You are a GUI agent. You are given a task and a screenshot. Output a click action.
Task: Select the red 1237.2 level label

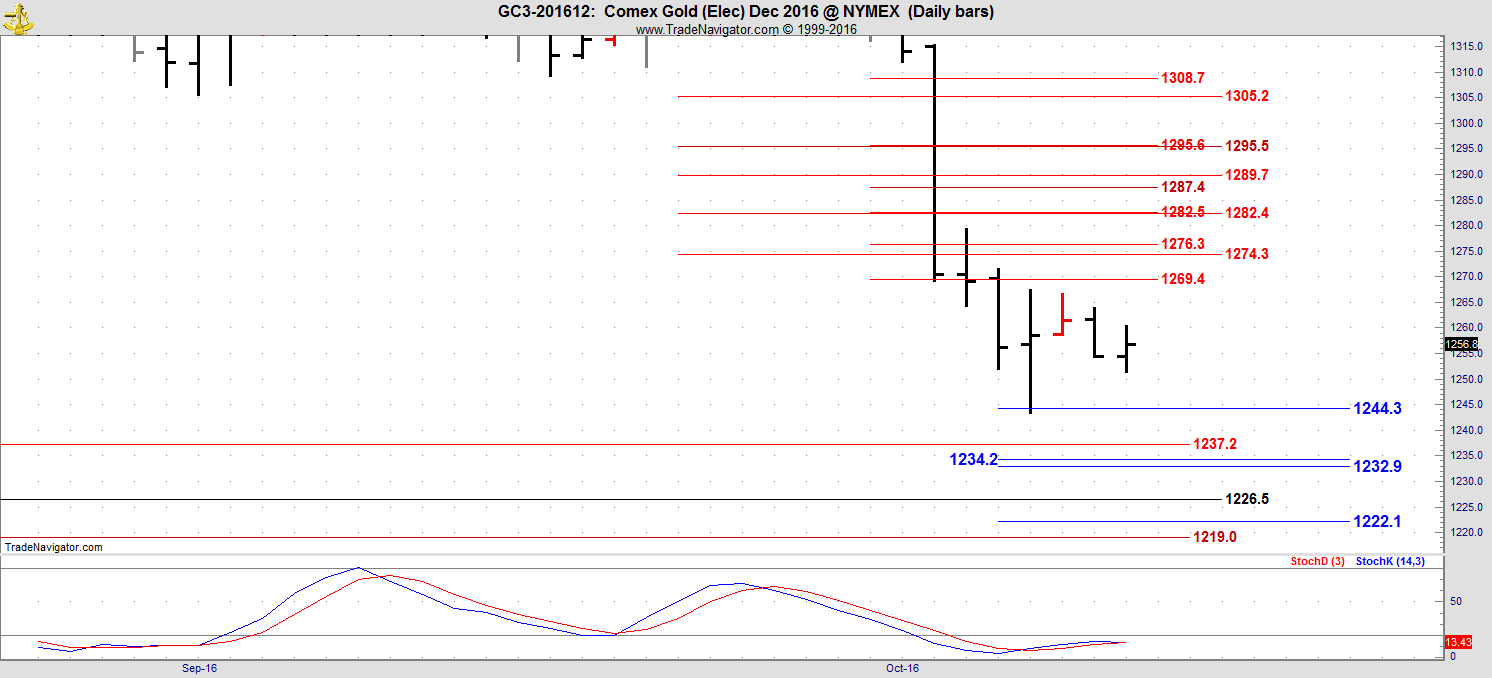point(1214,444)
